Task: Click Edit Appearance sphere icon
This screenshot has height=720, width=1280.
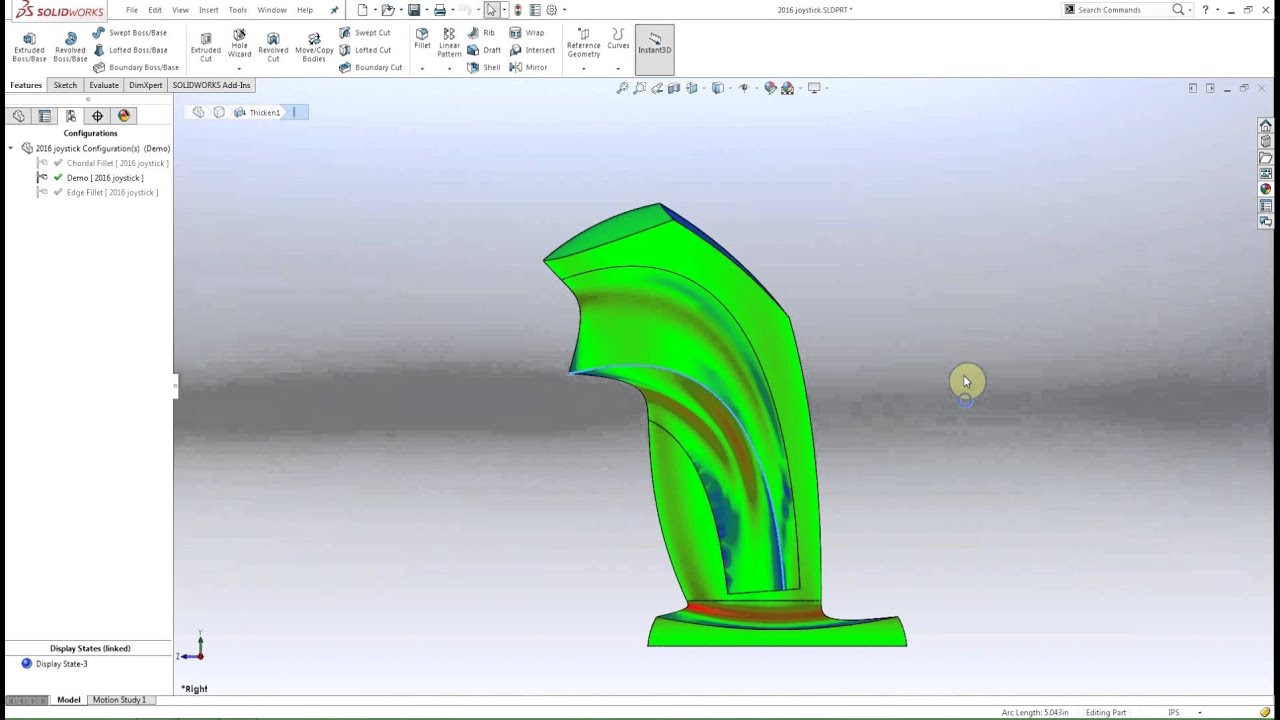Action: (x=770, y=88)
